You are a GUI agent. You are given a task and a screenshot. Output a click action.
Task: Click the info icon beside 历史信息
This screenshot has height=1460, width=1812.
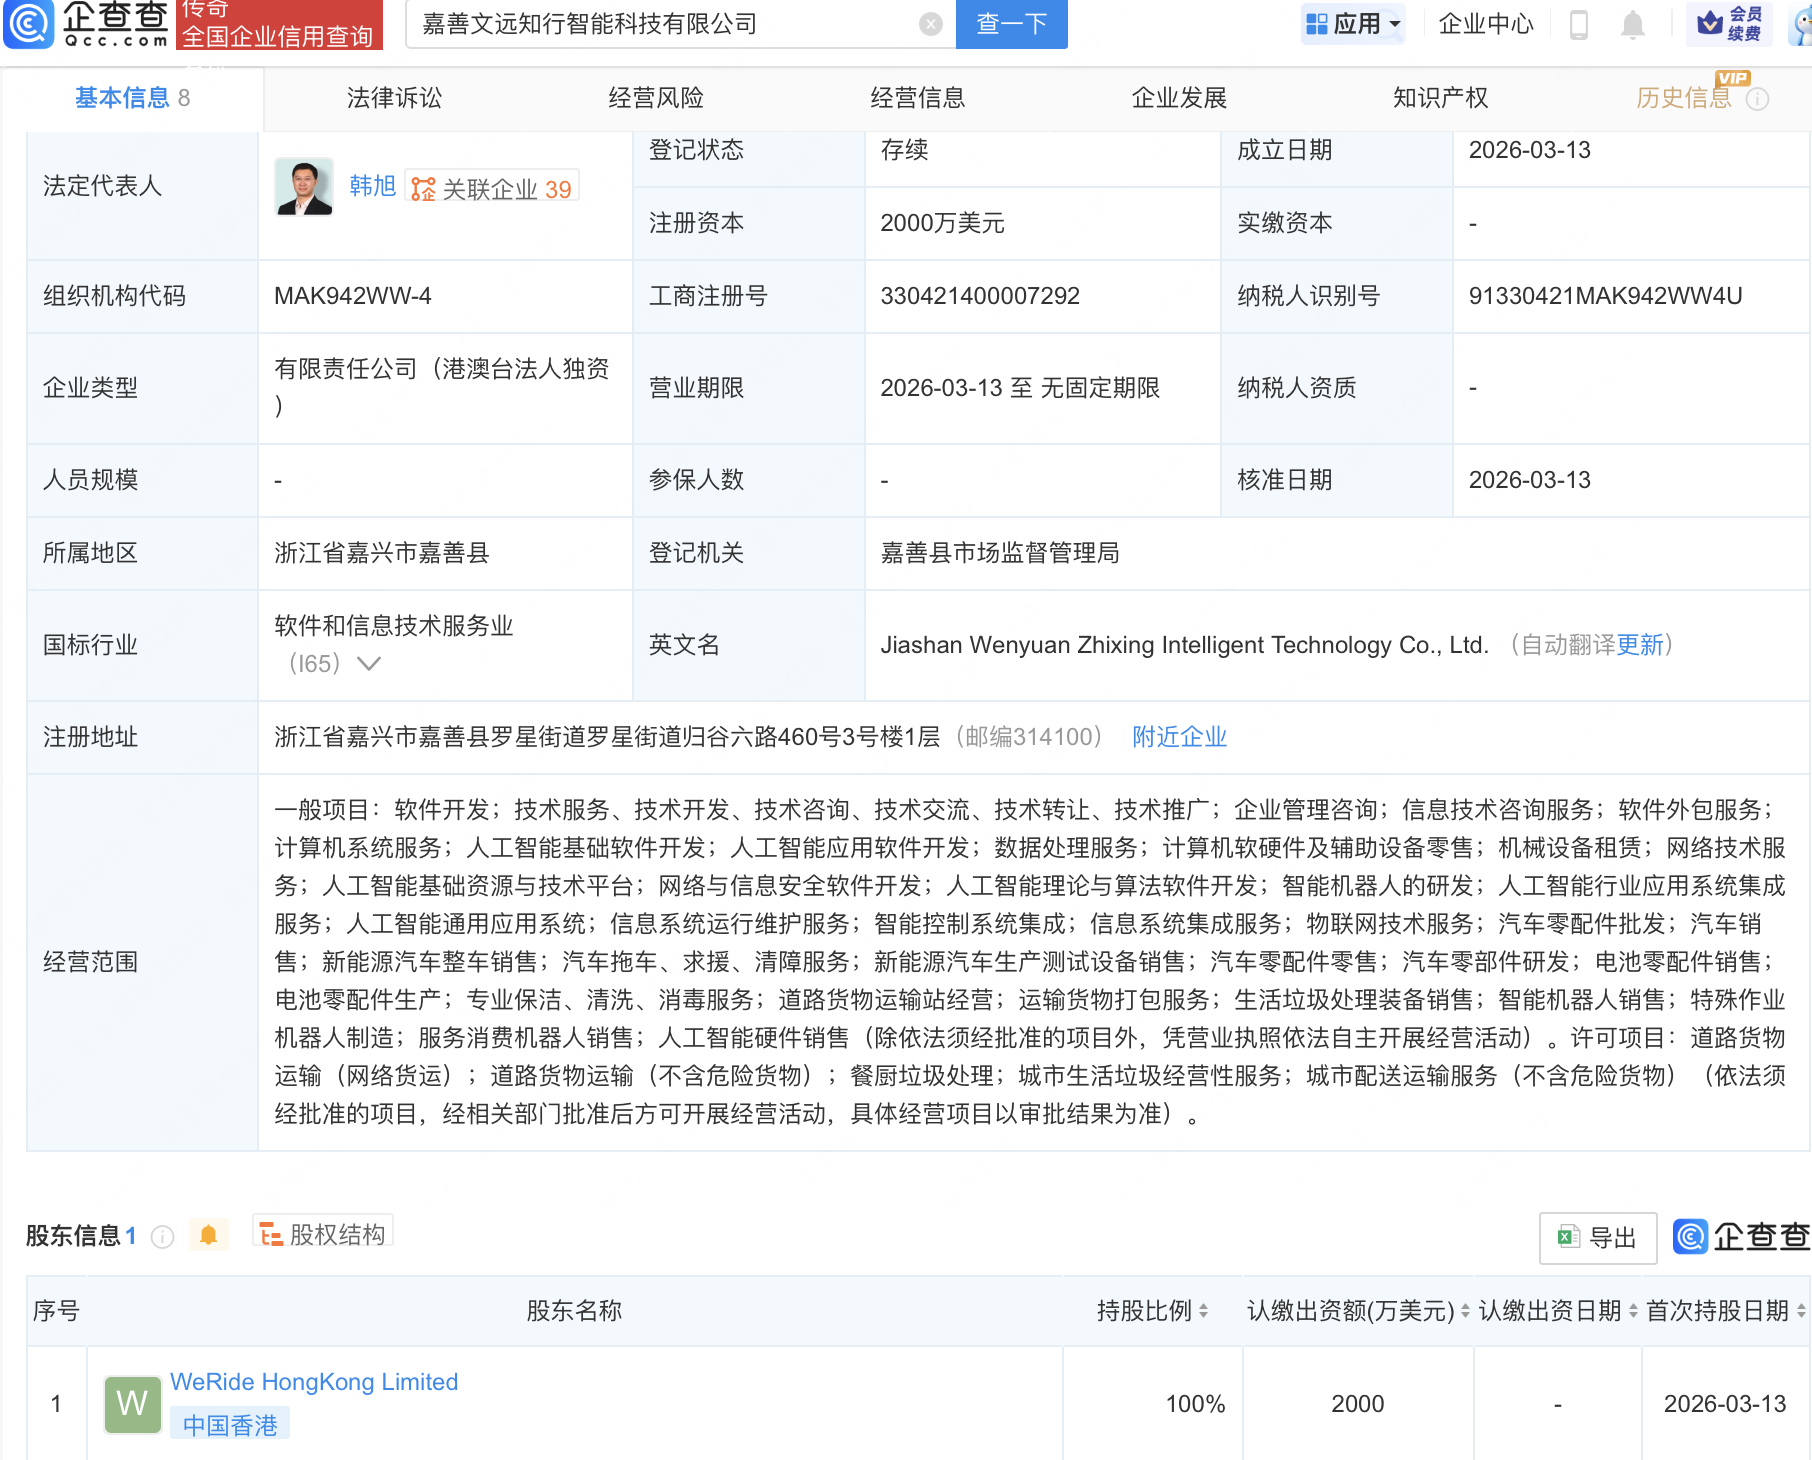point(1757,99)
